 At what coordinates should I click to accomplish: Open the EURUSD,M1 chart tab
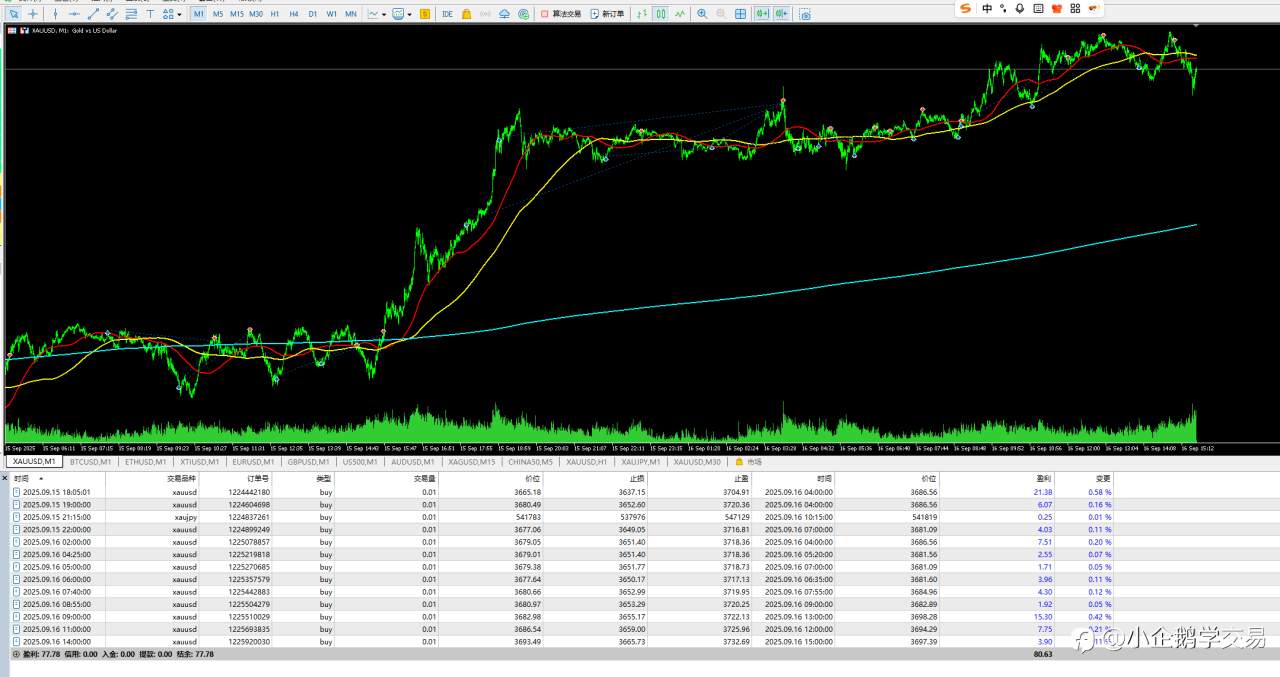click(254, 462)
